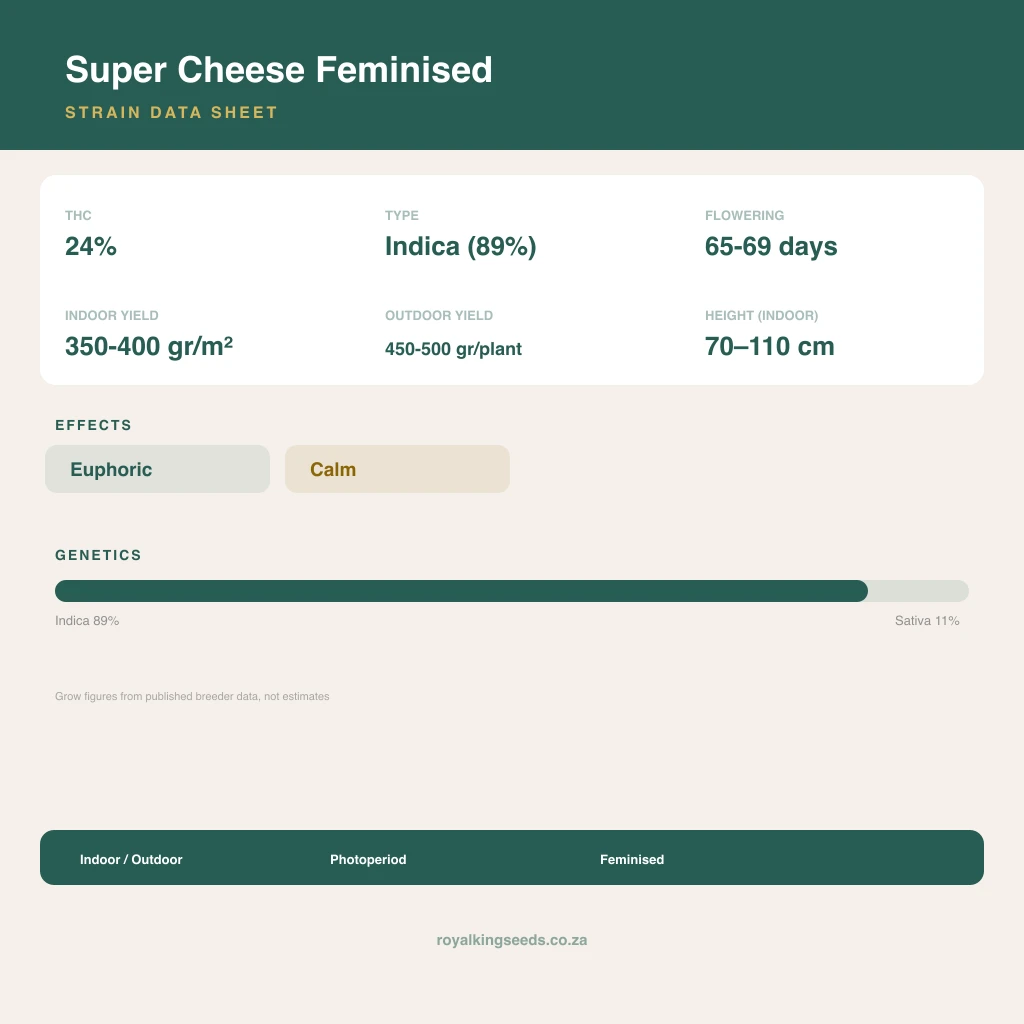The width and height of the screenshot is (1024, 1024).
Task: Click the Super Cheese Feminised title
Action: tap(279, 70)
